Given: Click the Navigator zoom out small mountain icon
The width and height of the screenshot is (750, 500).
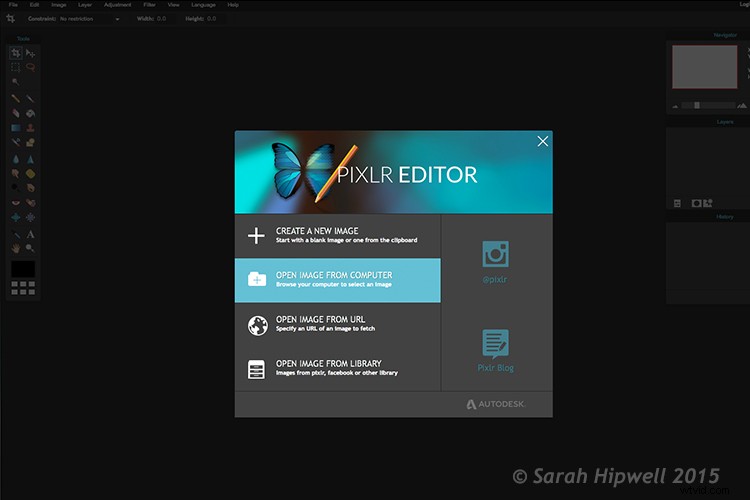Looking at the screenshot, I should click(x=675, y=106).
